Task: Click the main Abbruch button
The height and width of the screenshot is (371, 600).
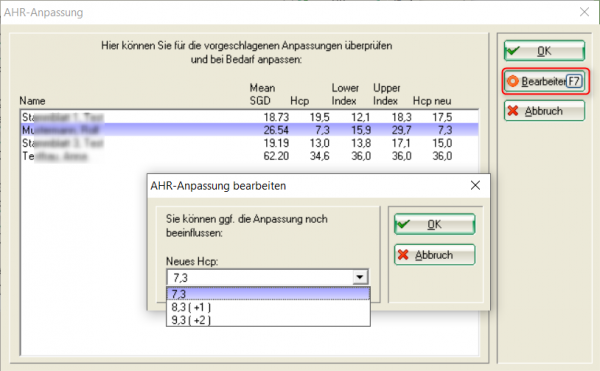Action: click(x=544, y=111)
